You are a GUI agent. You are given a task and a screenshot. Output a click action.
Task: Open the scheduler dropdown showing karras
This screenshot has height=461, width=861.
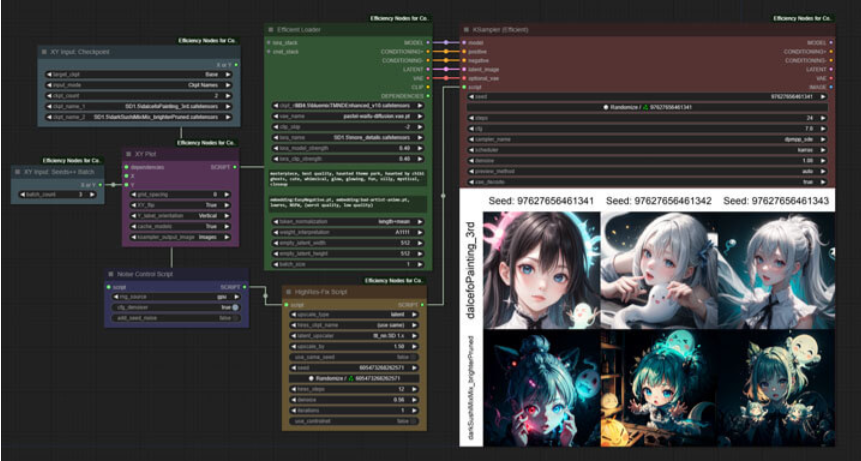pos(647,150)
